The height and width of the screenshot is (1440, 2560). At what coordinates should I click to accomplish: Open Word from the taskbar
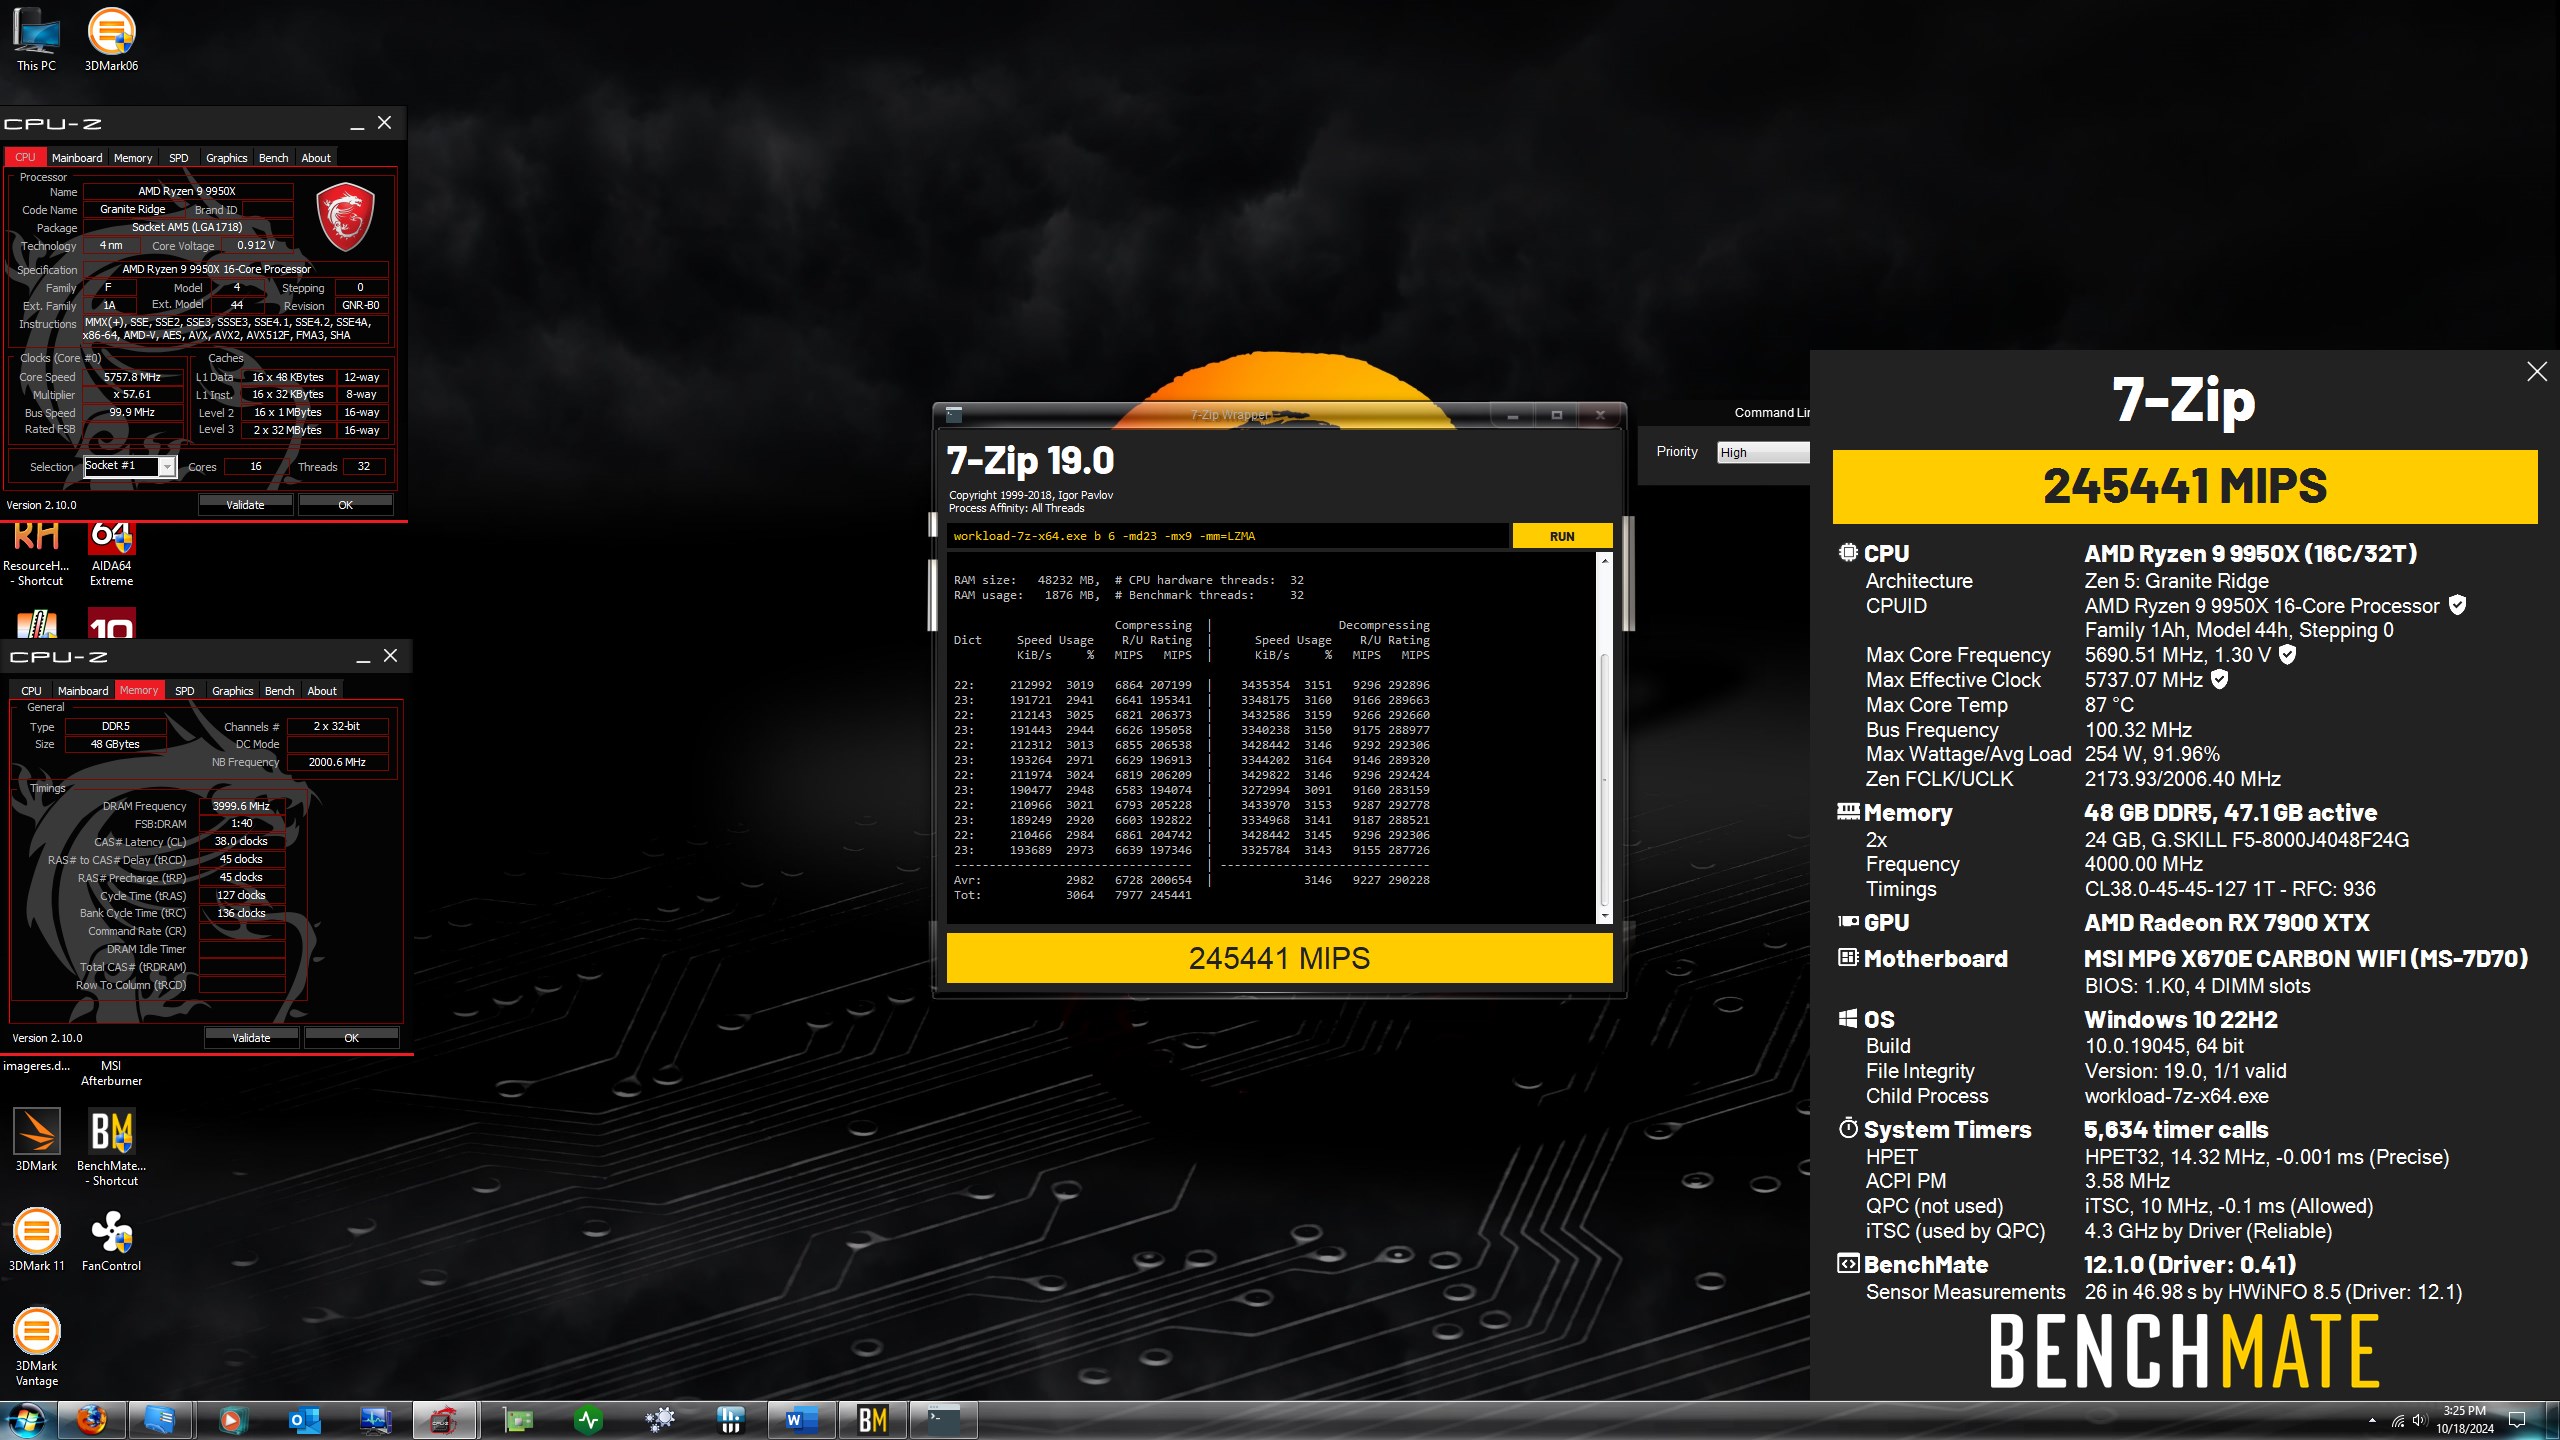[x=800, y=1420]
